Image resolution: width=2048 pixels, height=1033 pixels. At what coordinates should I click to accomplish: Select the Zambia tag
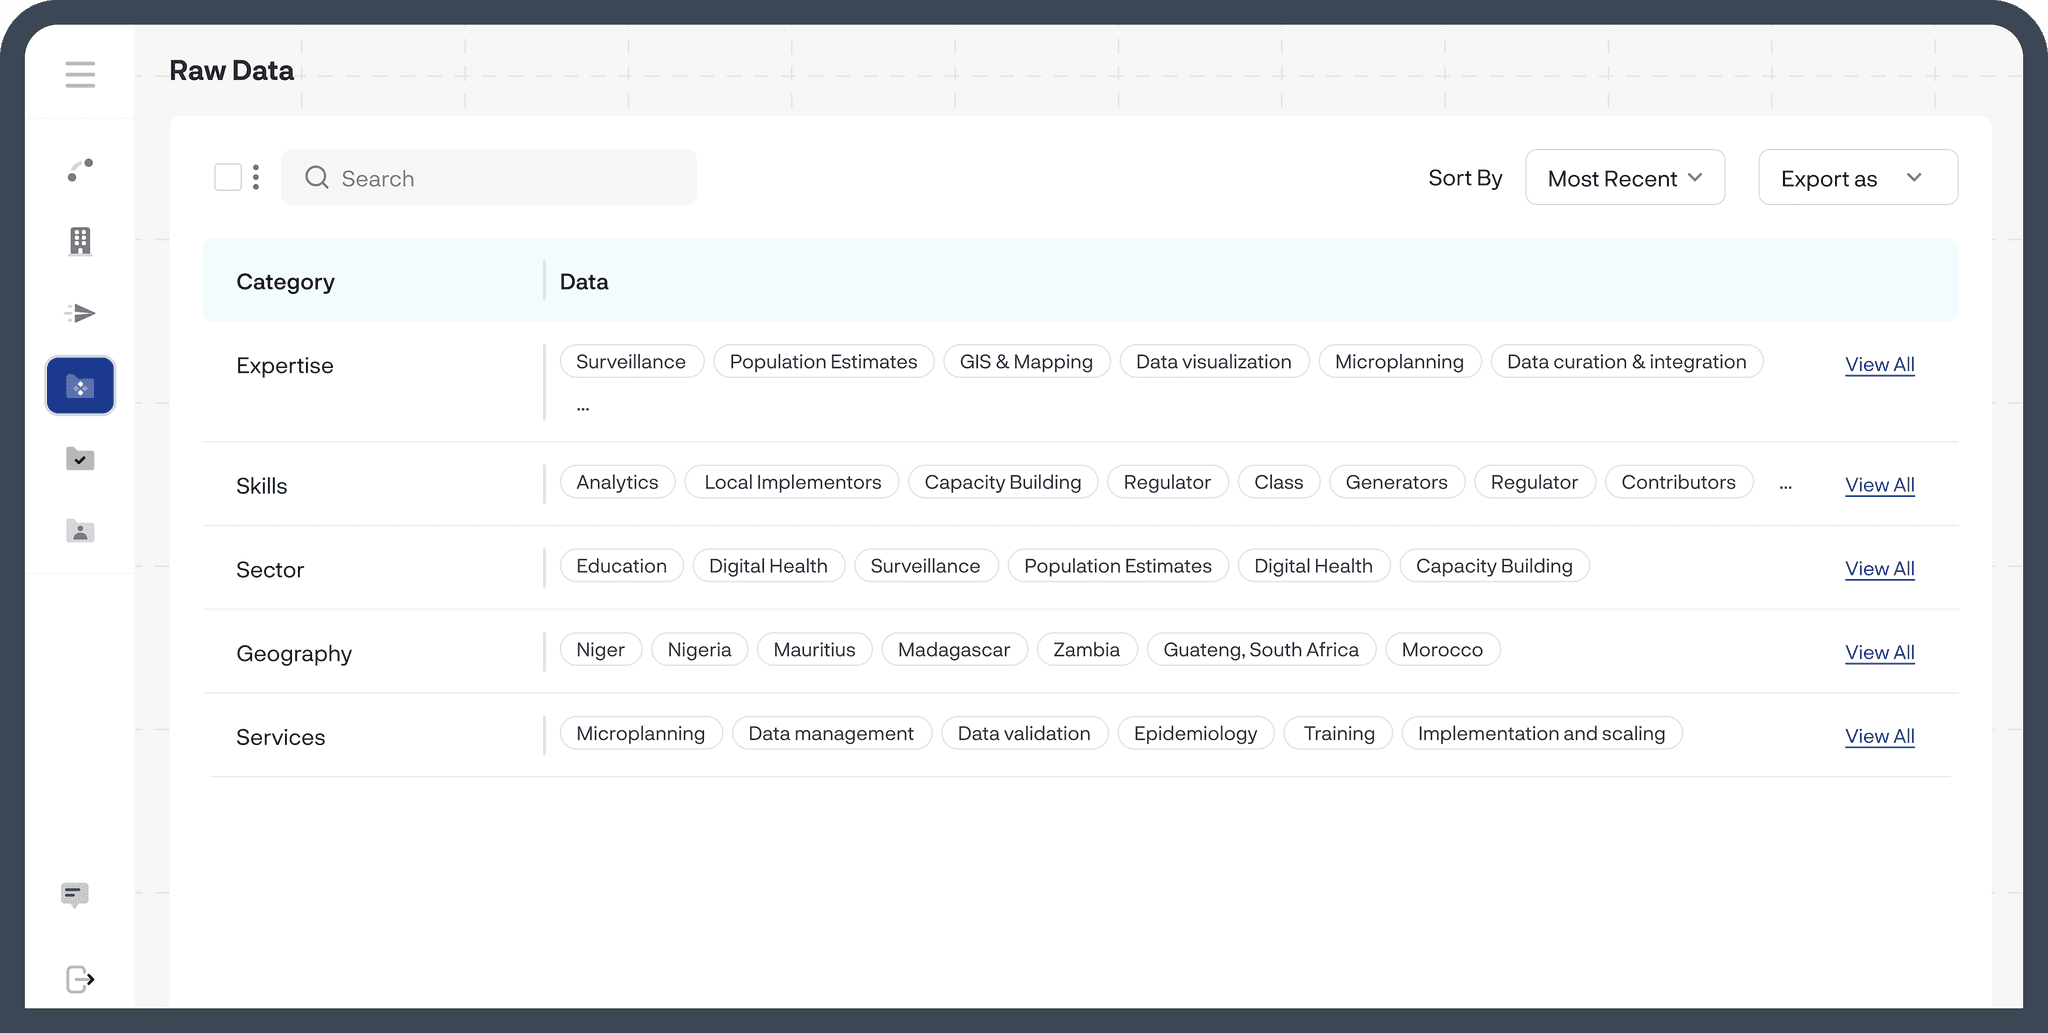coord(1087,650)
